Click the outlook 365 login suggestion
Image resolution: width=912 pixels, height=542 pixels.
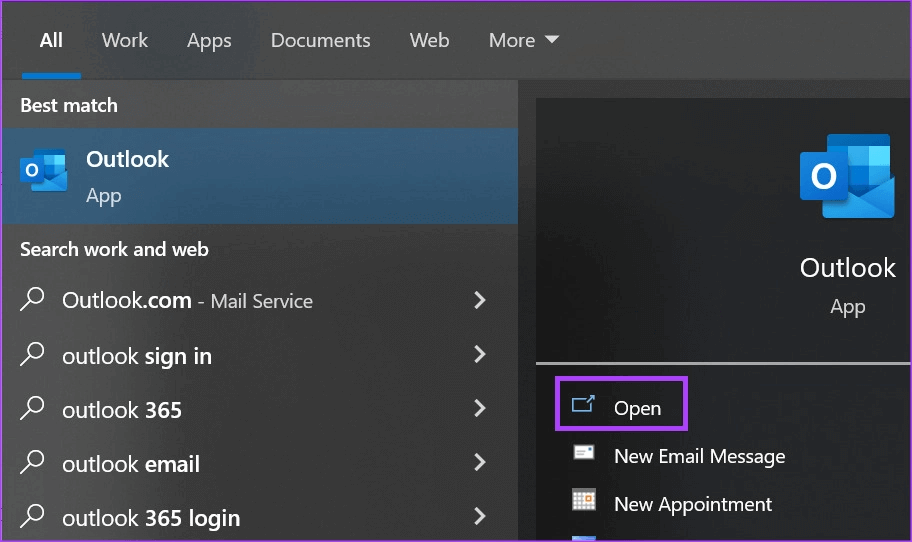pos(151,518)
